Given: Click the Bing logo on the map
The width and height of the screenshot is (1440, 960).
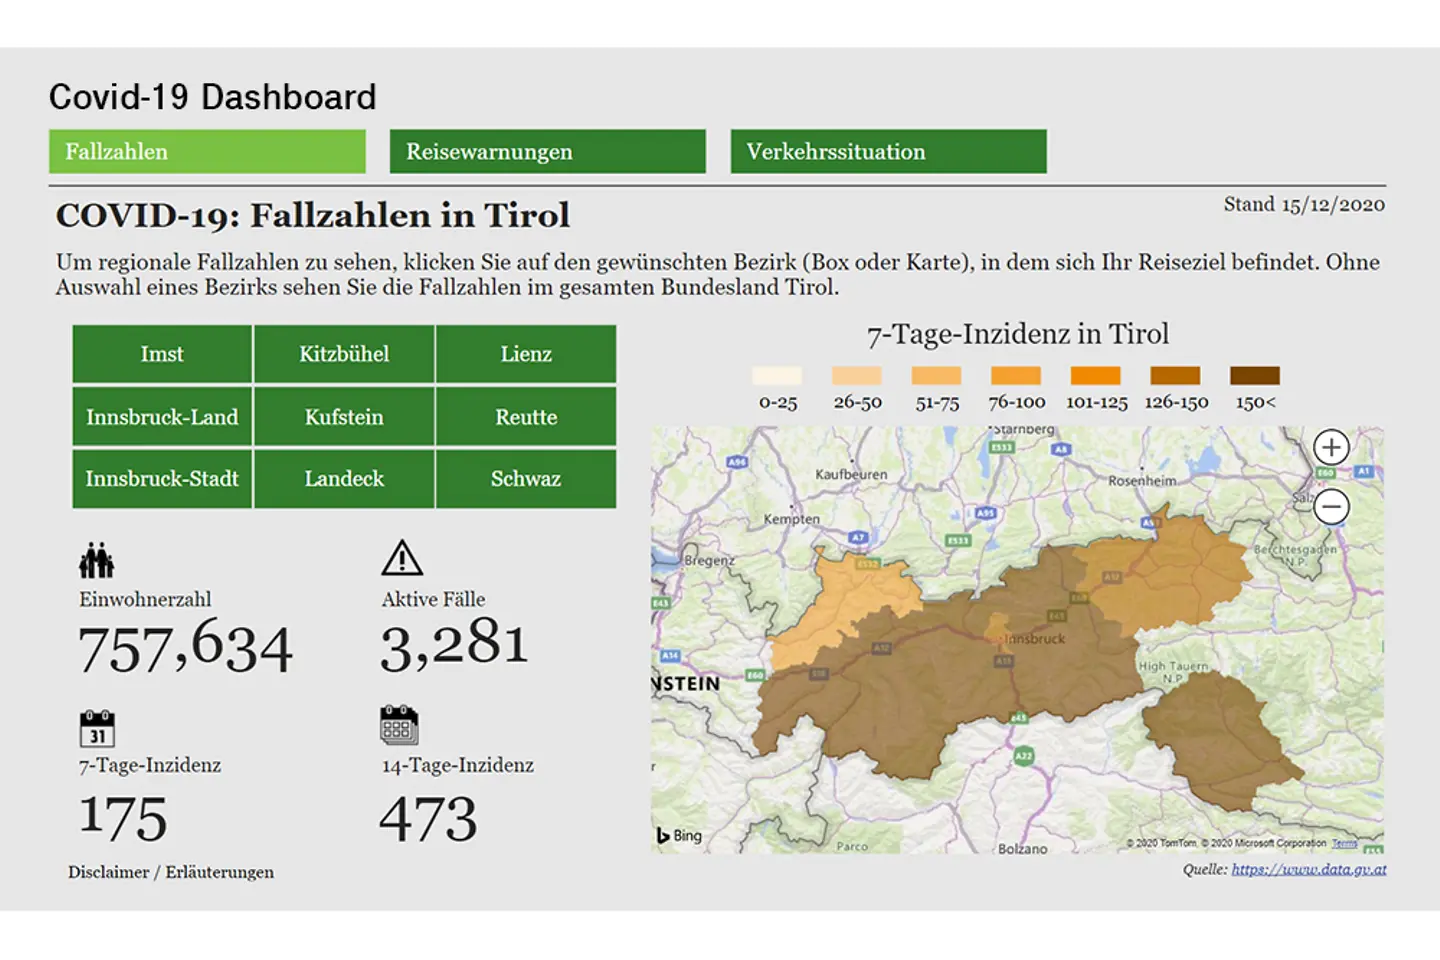Looking at the screenshot, I should pos(680,836).
